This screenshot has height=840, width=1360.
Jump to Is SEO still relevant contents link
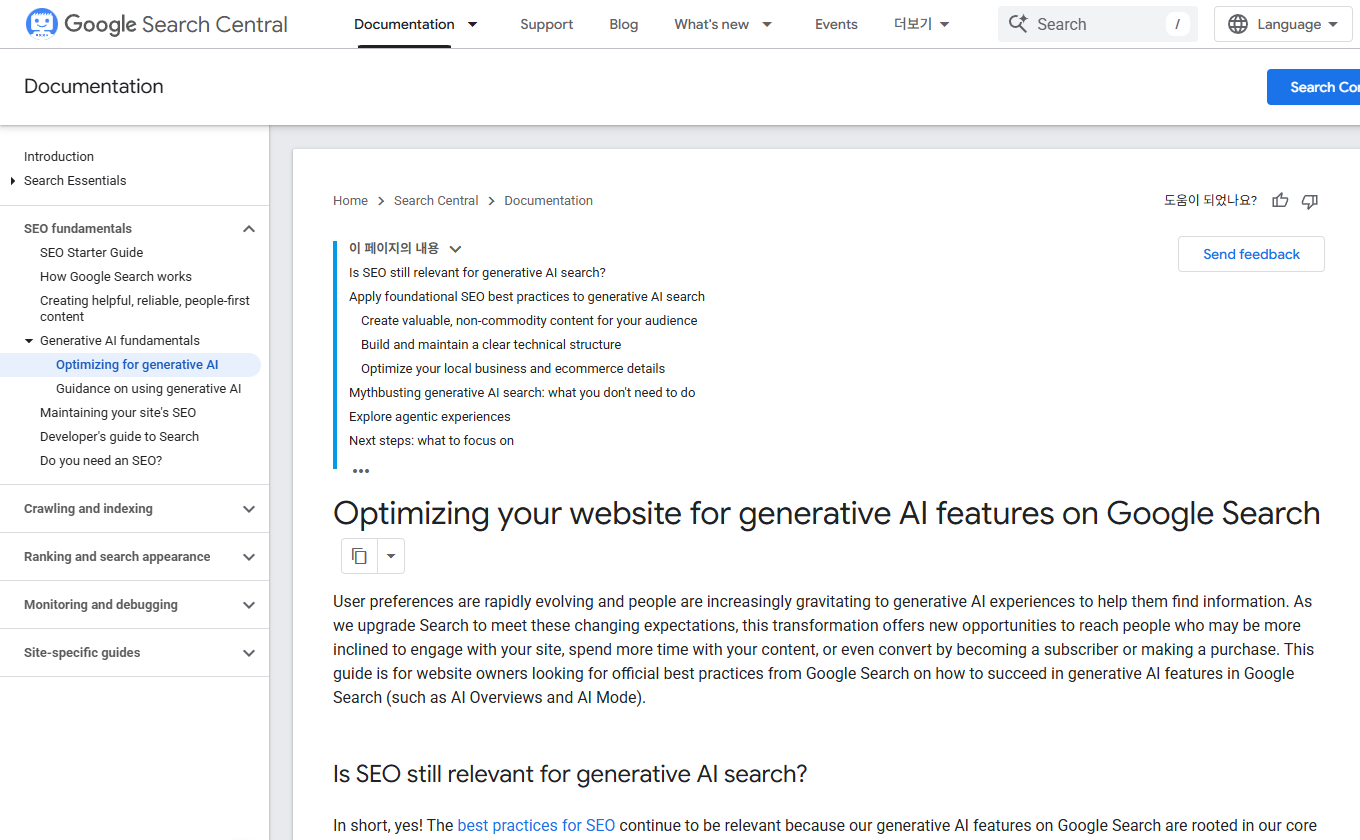coord(477,273)
